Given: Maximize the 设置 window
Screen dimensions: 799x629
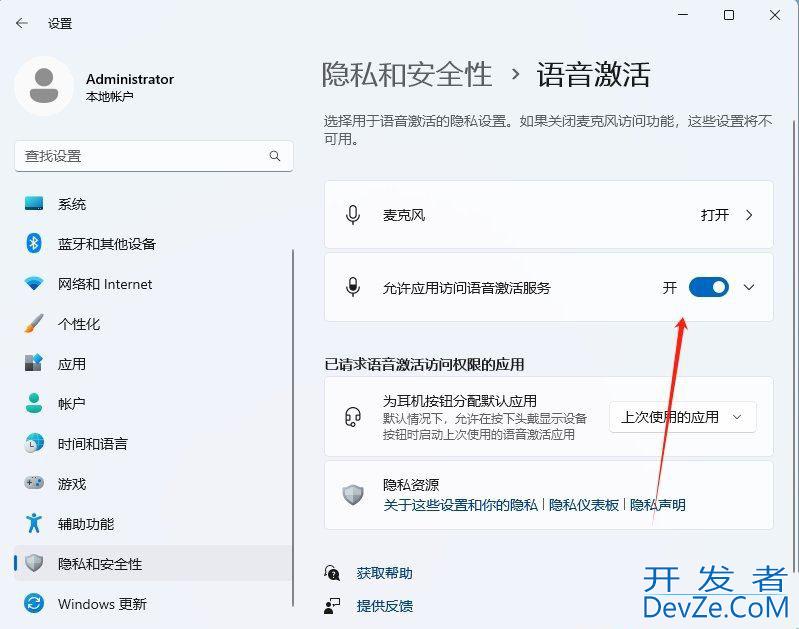Looking at the screenshot, I should [x=729, y=15].
